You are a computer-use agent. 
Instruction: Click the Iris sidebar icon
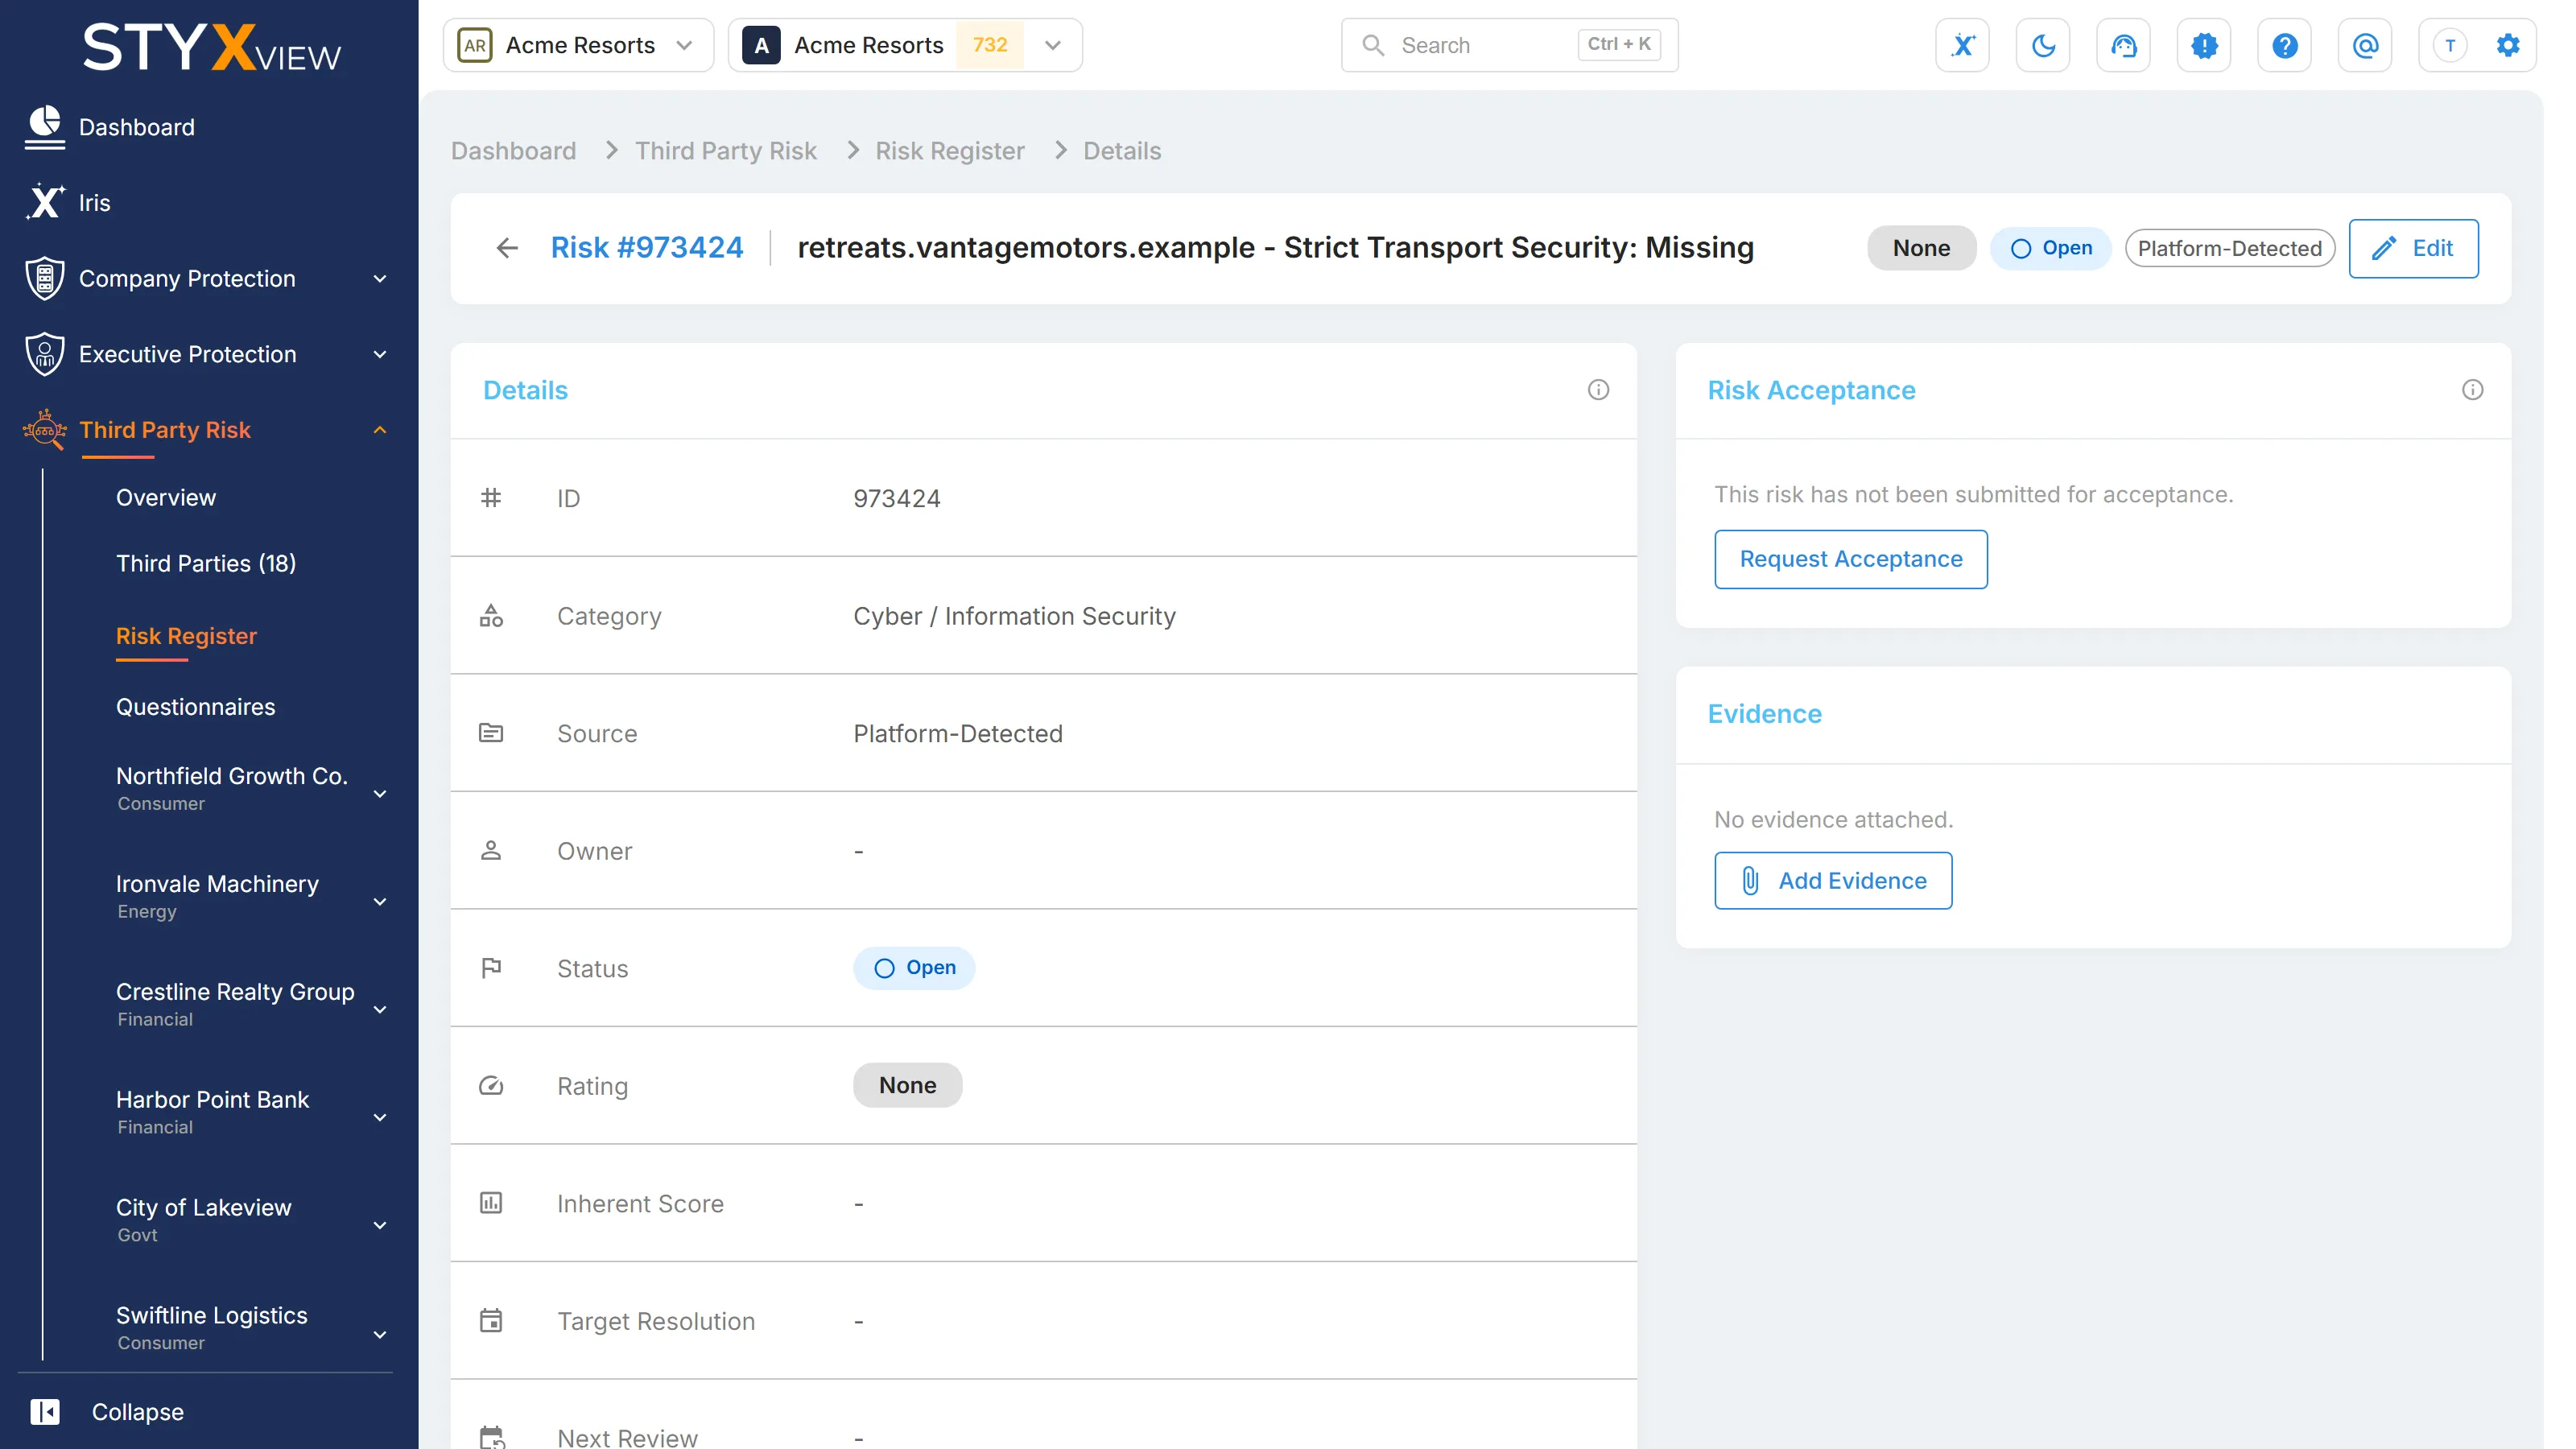coord(44,202)
